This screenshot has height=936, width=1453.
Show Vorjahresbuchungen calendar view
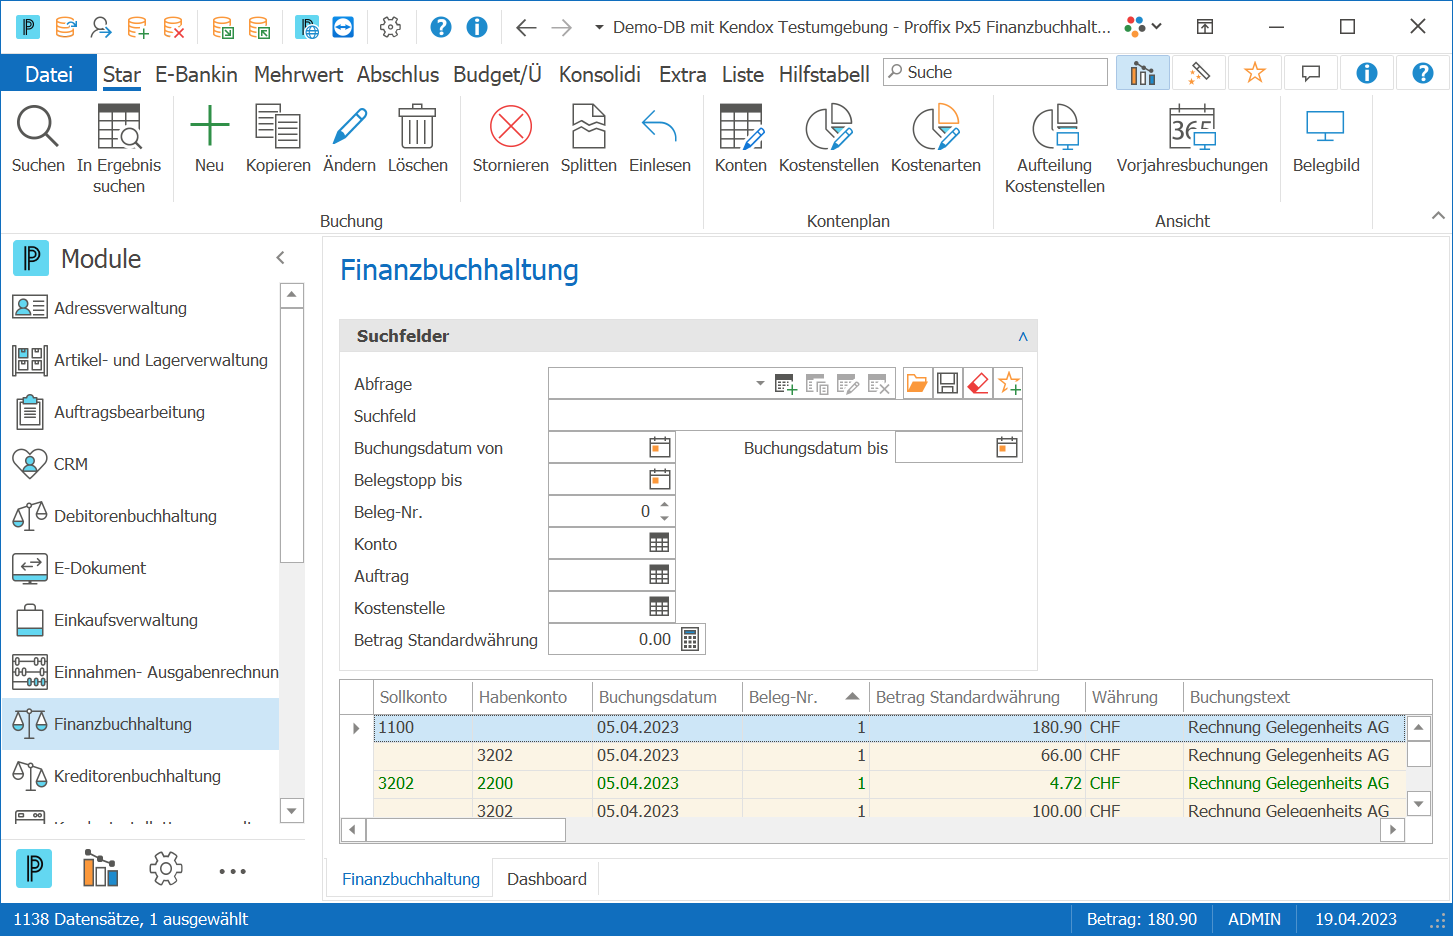coord(1192,127)
